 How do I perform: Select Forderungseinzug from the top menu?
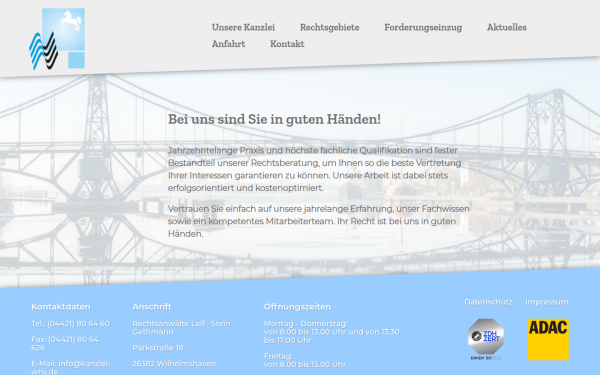423,28
